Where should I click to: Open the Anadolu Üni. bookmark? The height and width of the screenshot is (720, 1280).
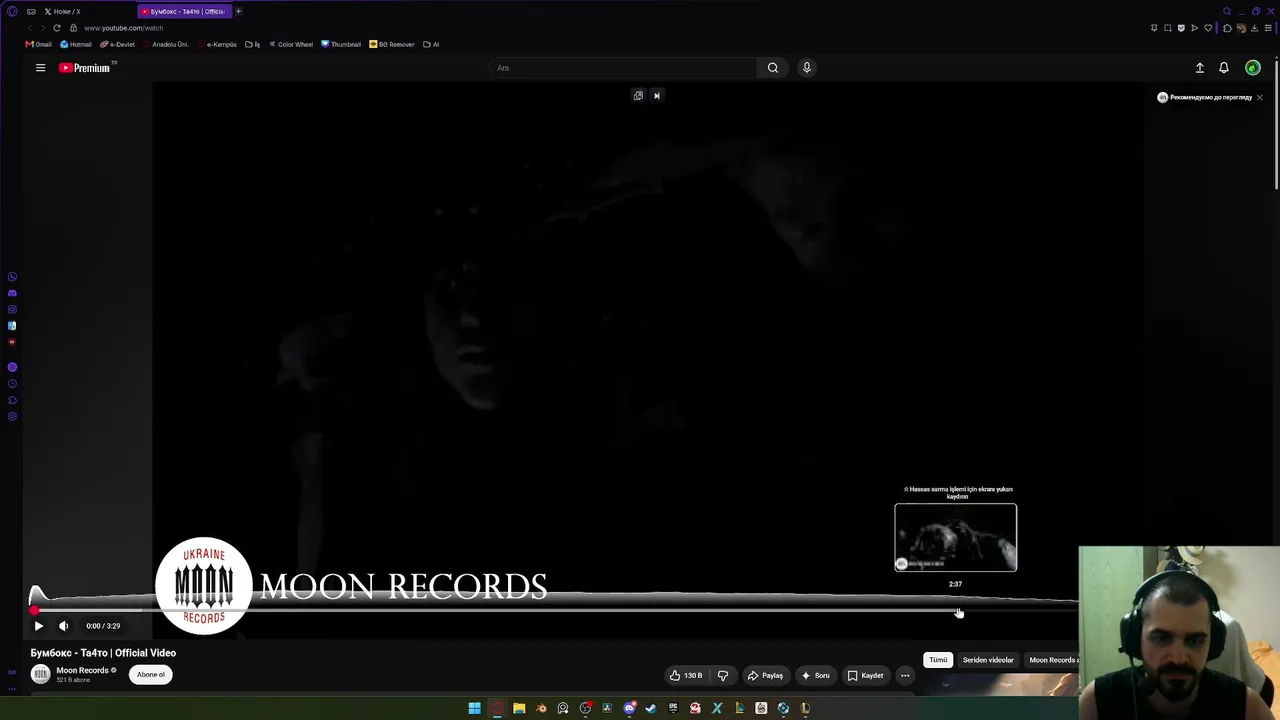[x=166, y=44]
